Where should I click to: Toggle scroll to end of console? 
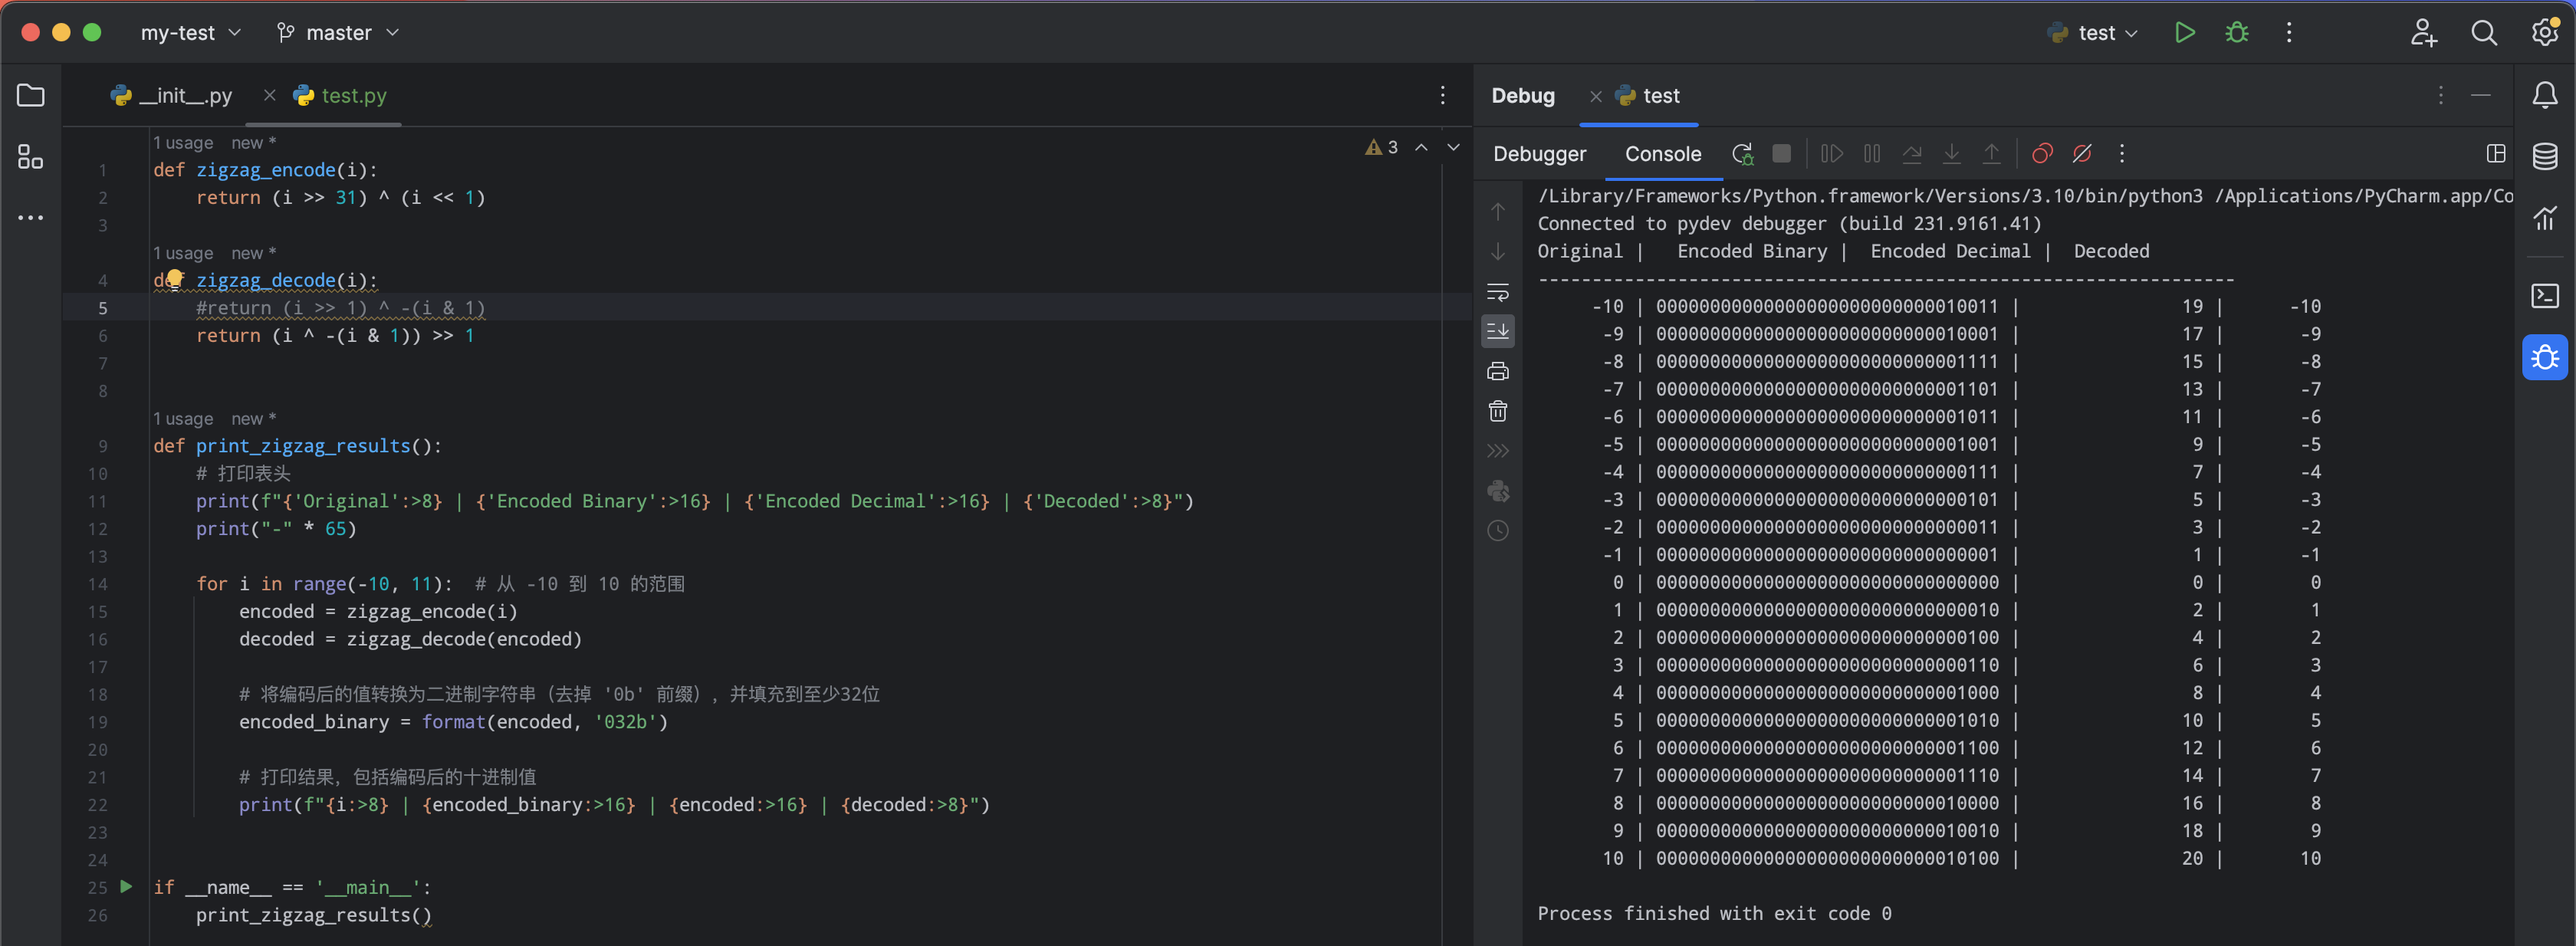pyautogui.click(x=1497, y=331)
